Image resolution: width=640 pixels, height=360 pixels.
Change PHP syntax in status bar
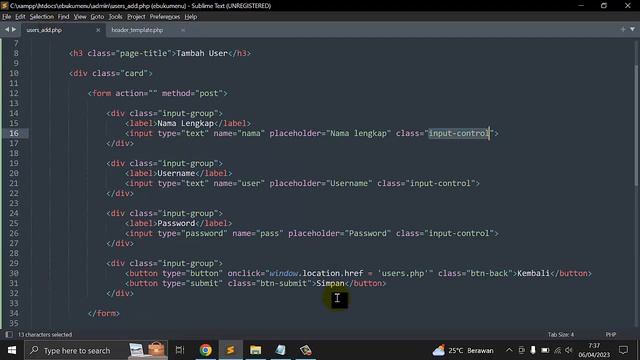(611, 334)
